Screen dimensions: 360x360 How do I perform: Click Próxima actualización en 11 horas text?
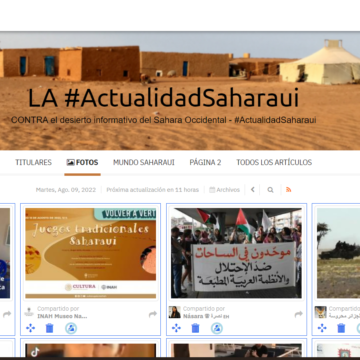153,190
